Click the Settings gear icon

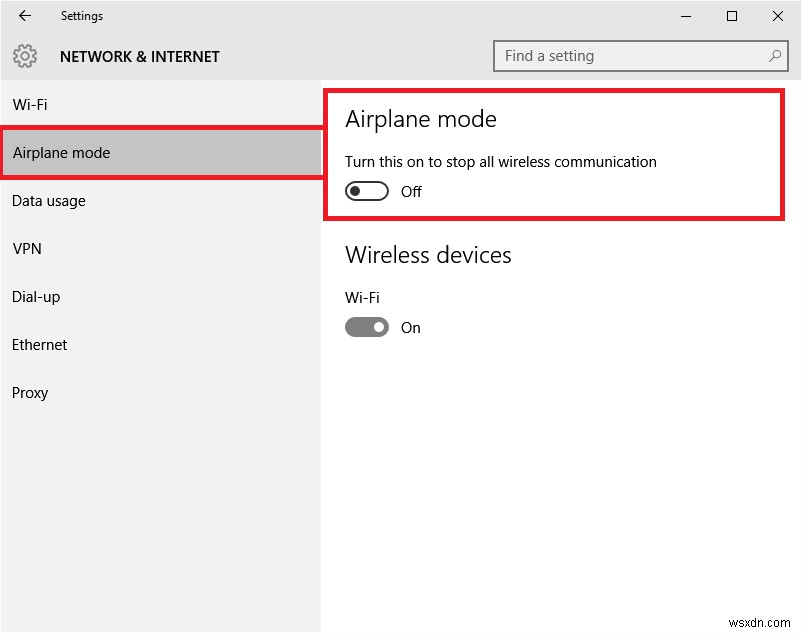(x=24, y=57)
